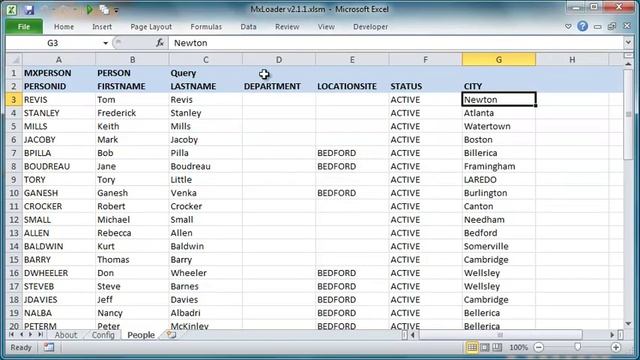
Task: Click the blue Help question mark icon
Action: tap(582, 27)
